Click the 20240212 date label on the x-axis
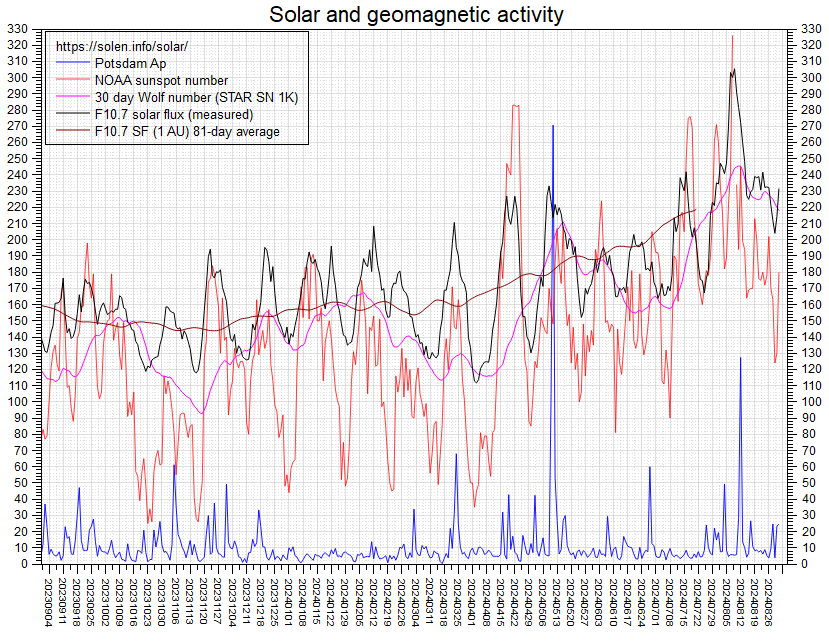829x642 pixels. (371, 603)
